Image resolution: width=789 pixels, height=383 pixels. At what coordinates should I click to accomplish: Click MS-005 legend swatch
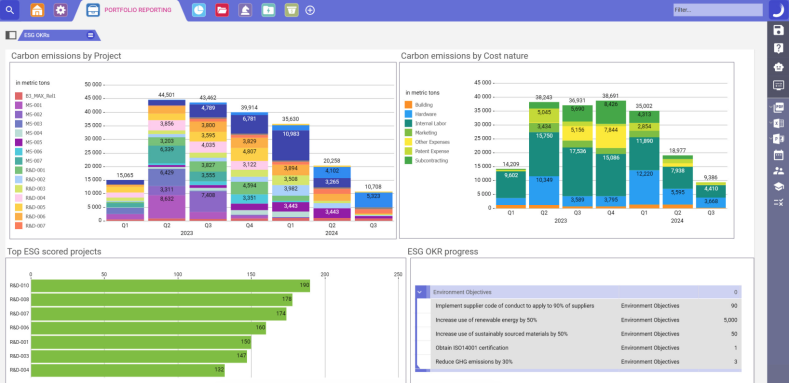19,142
